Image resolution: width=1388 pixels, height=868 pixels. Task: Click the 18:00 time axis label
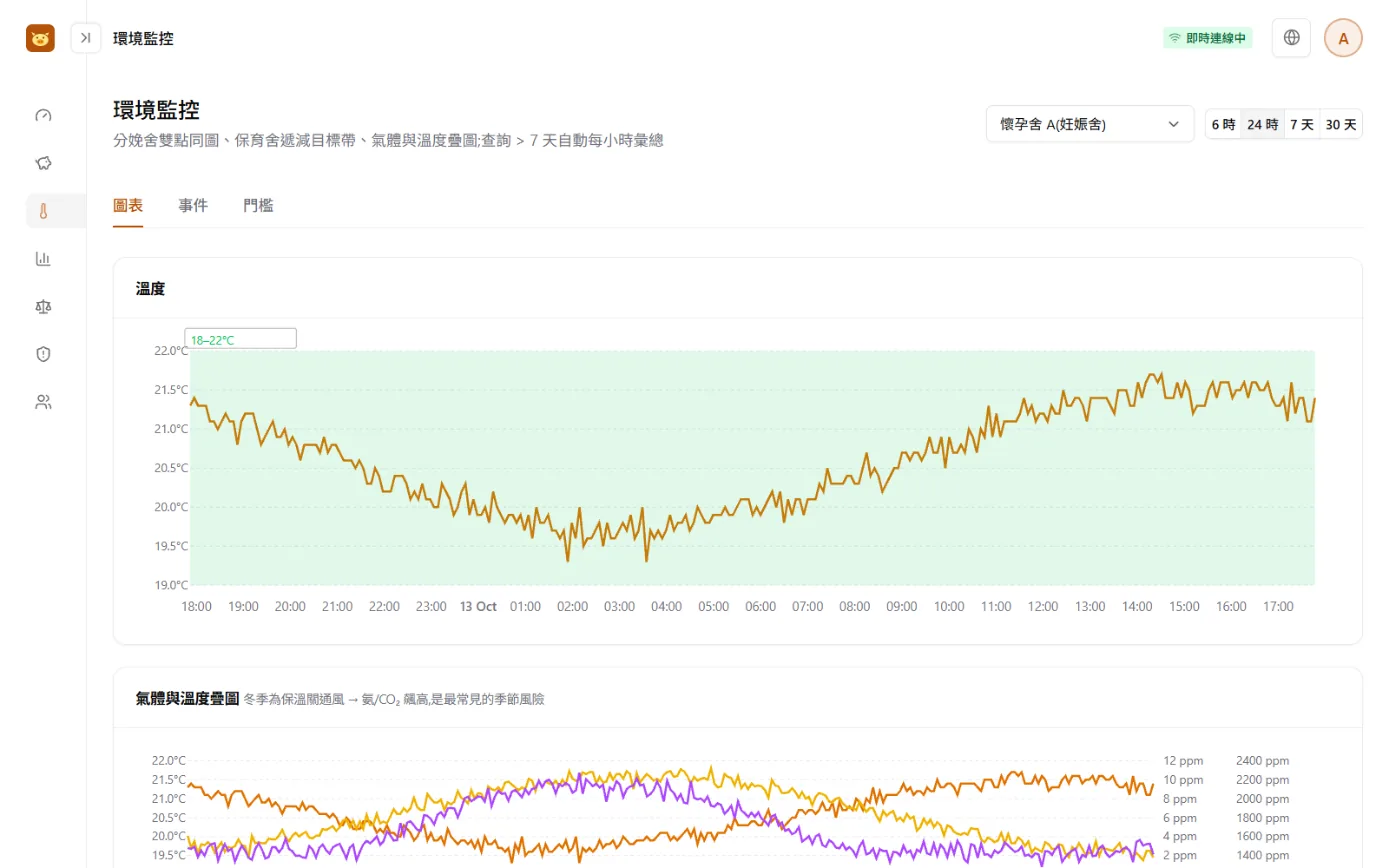[196, 607]
